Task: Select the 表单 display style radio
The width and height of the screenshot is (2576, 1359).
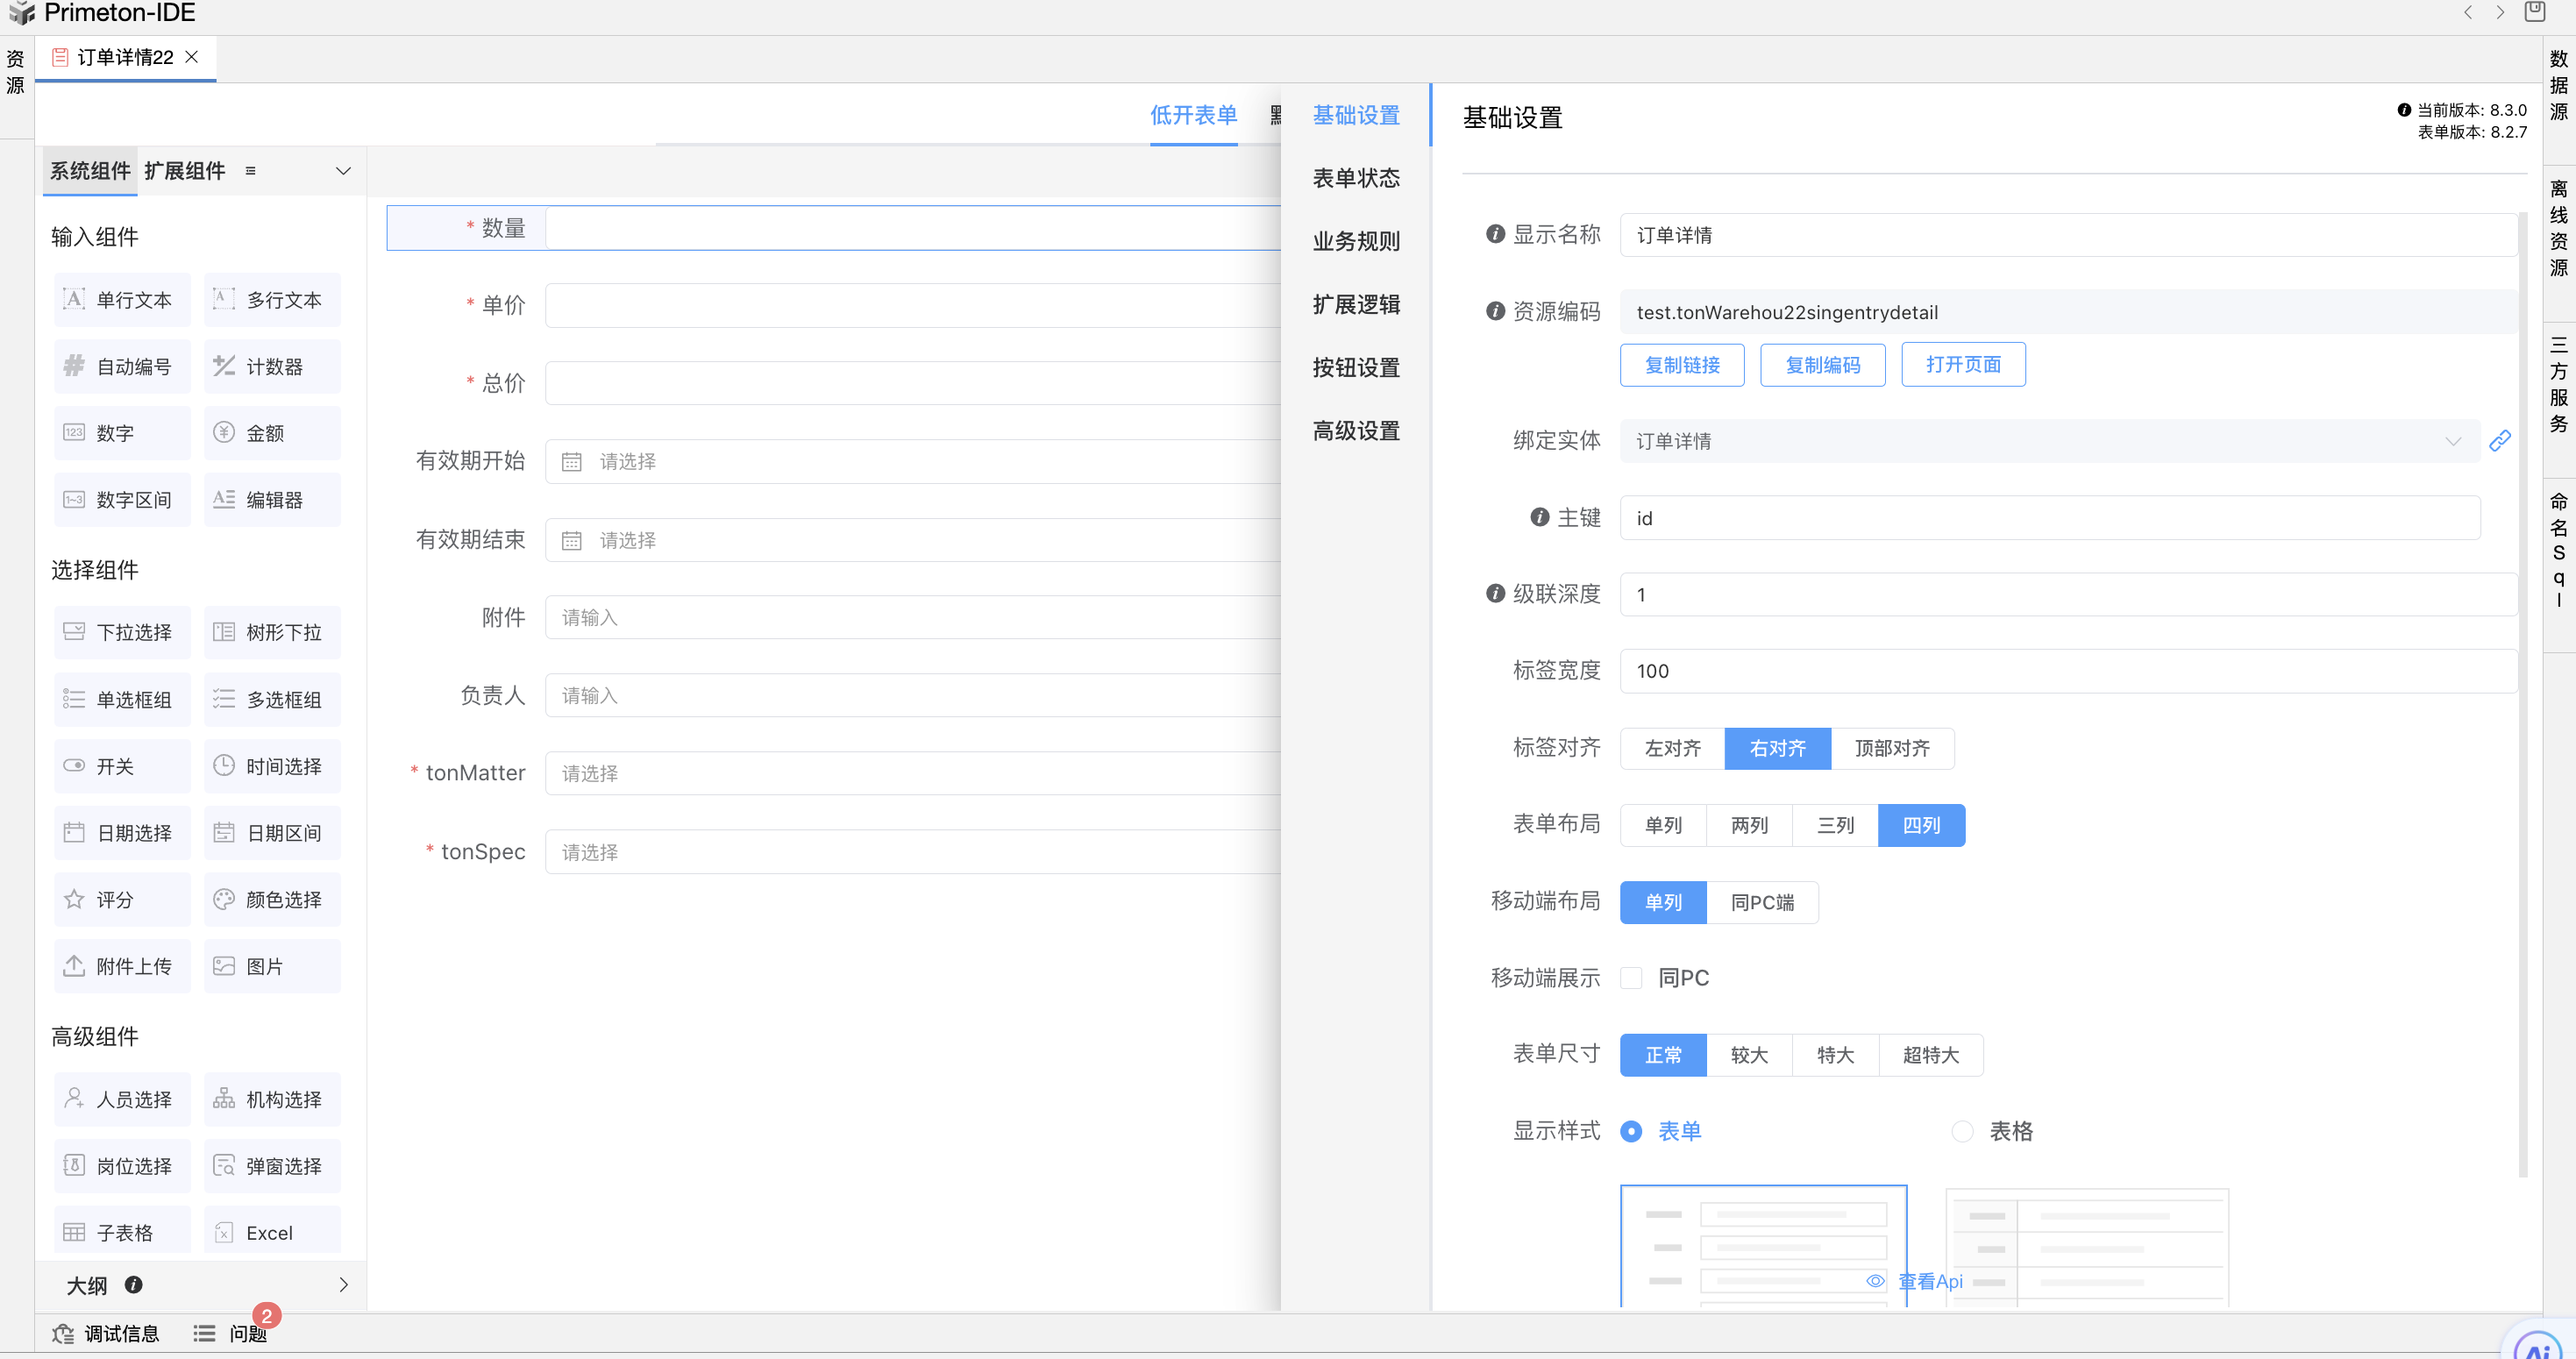Action: 1631,1131
